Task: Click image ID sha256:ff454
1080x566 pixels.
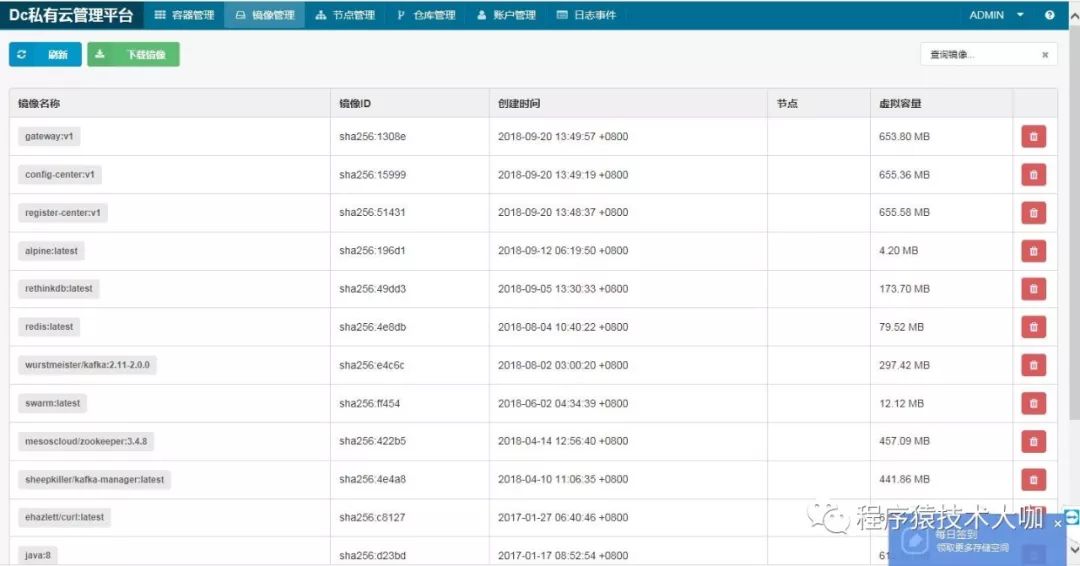Action: (x=369, y=403)
